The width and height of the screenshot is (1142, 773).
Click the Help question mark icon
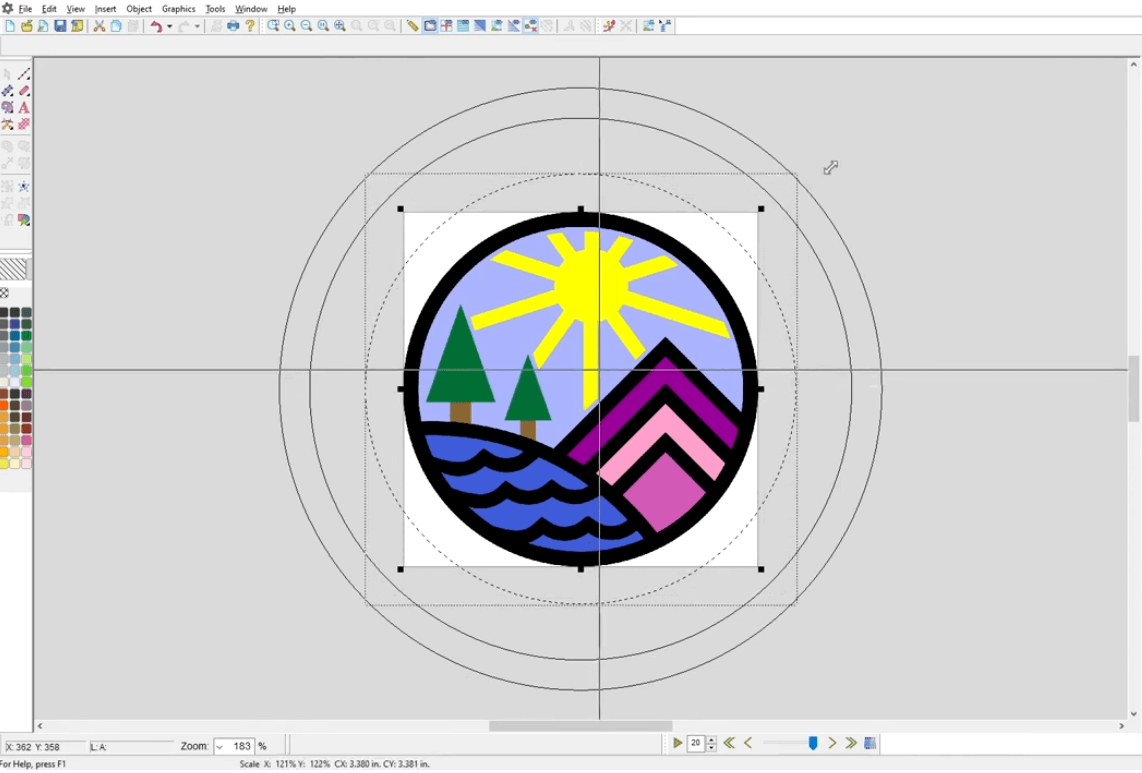(x=251, y=27)
